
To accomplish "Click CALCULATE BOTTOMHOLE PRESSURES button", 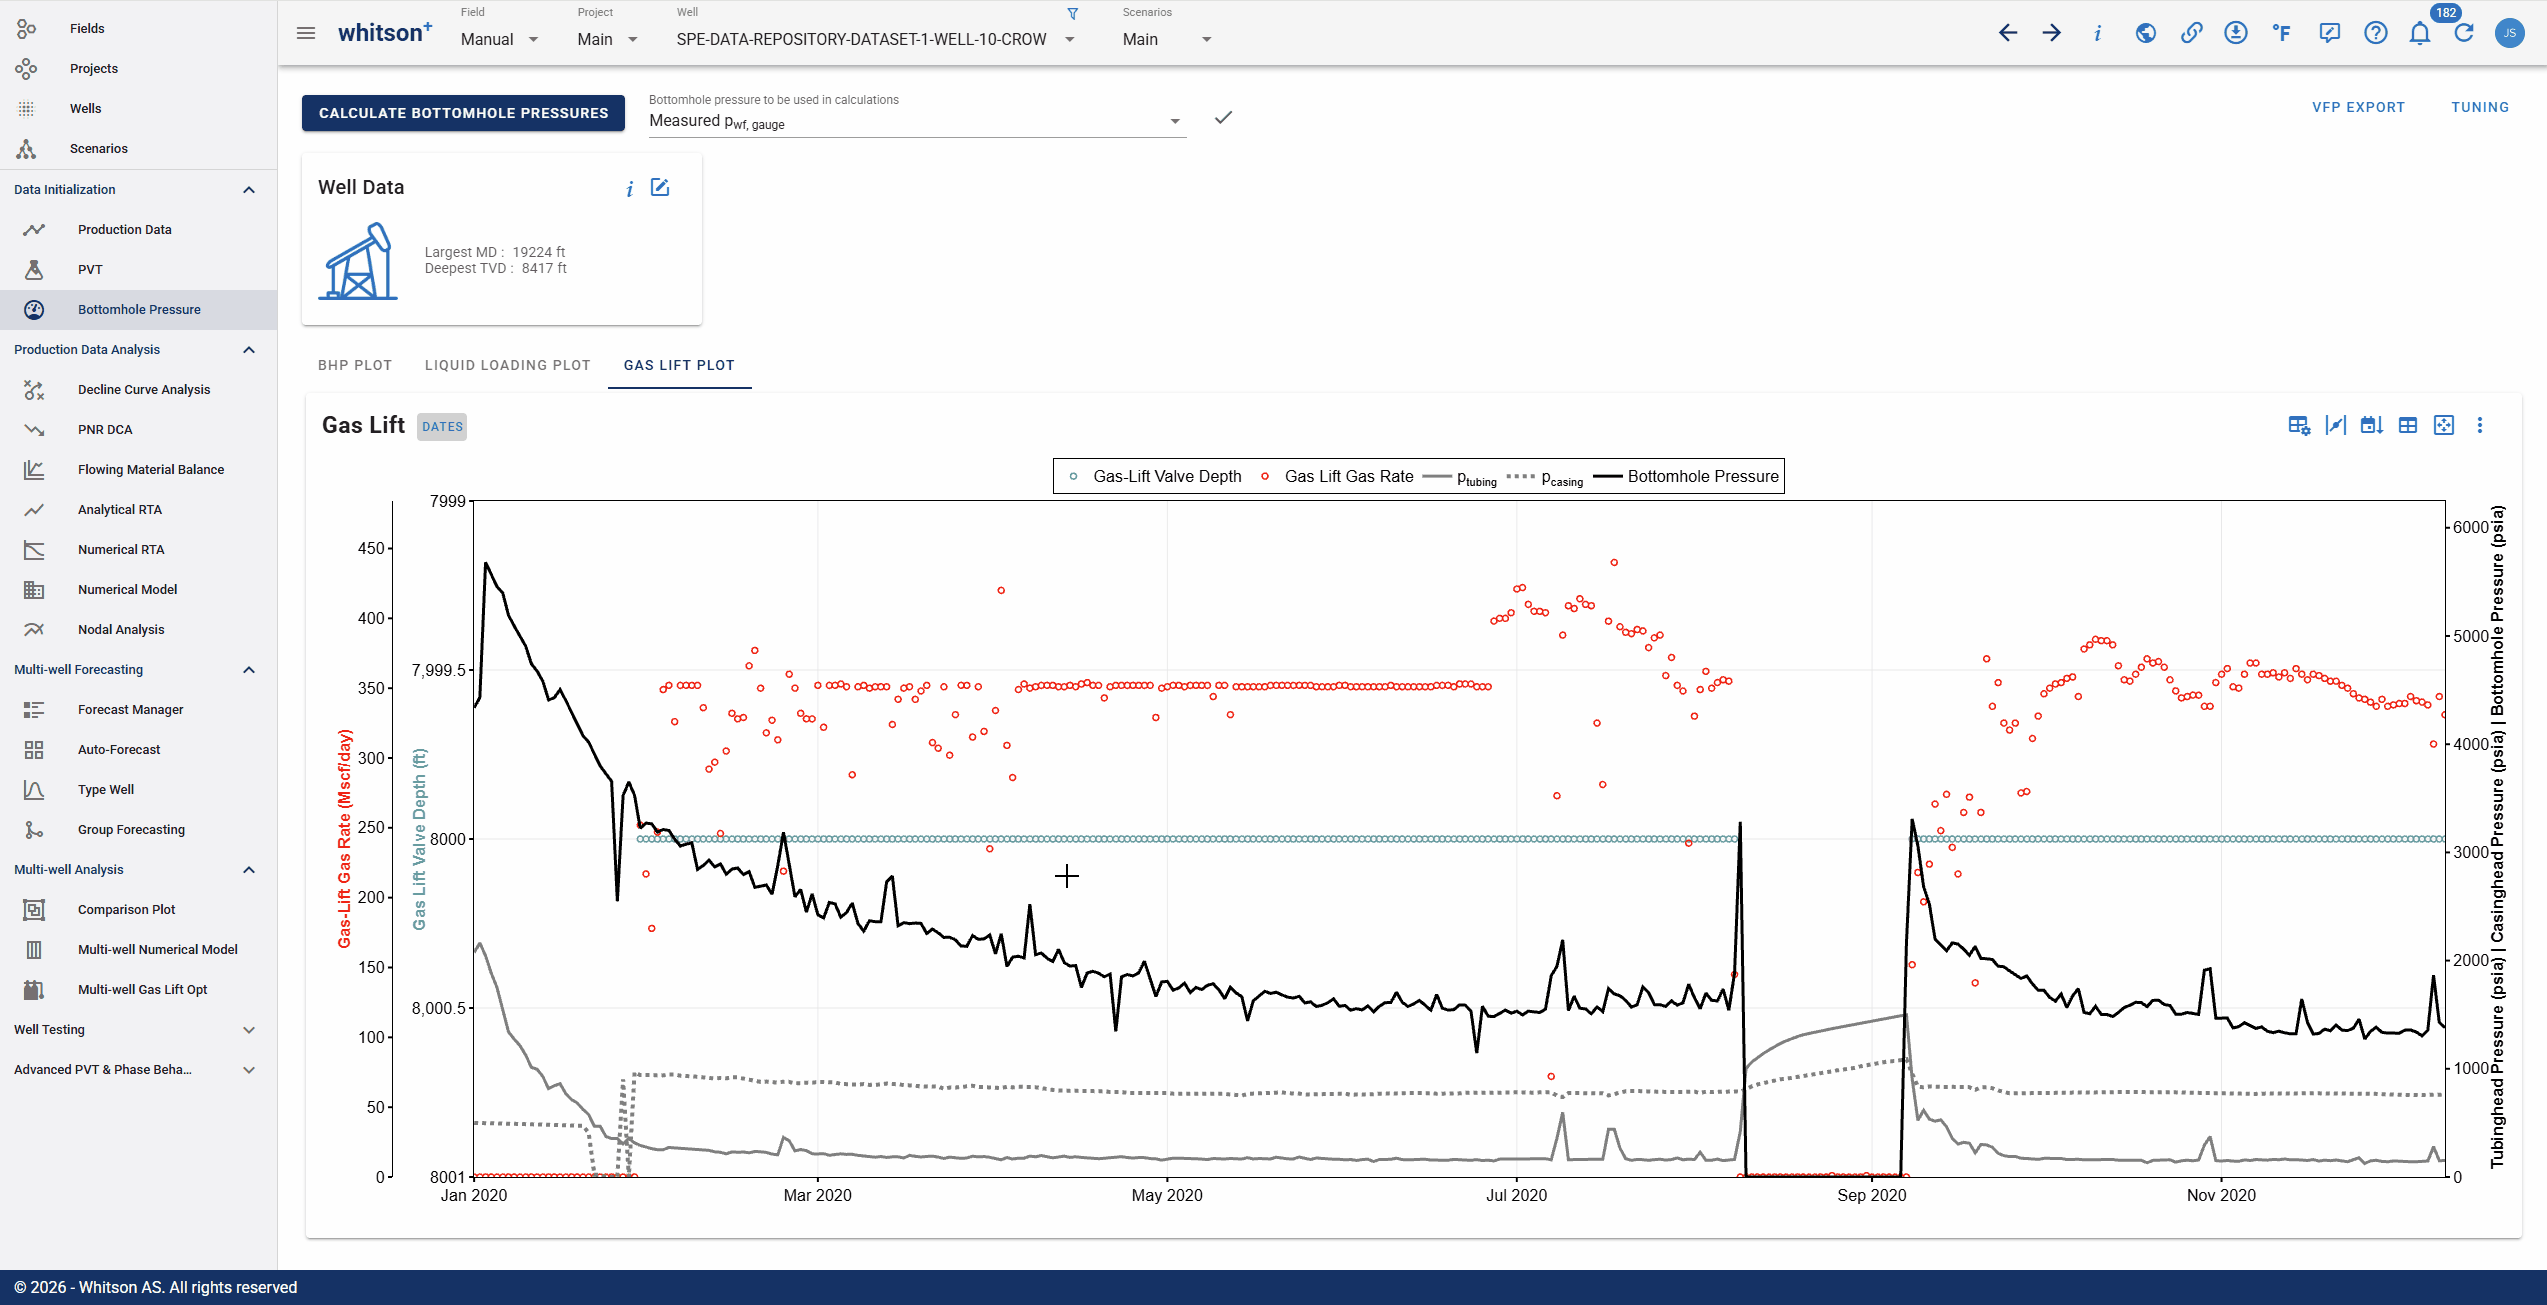I will [464, 113].
